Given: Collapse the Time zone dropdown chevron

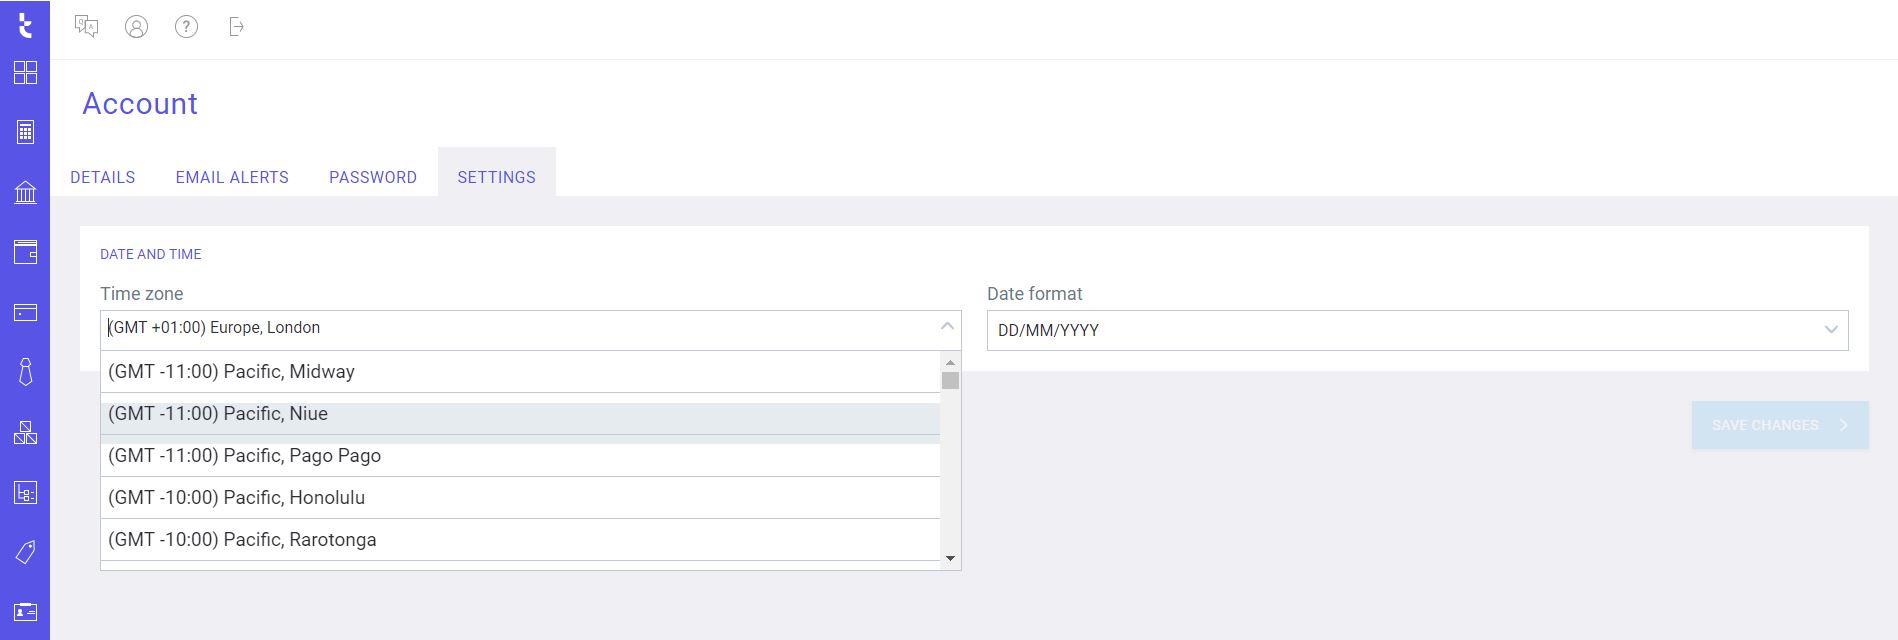Looking at the screenshot, I should coord(946,327).
